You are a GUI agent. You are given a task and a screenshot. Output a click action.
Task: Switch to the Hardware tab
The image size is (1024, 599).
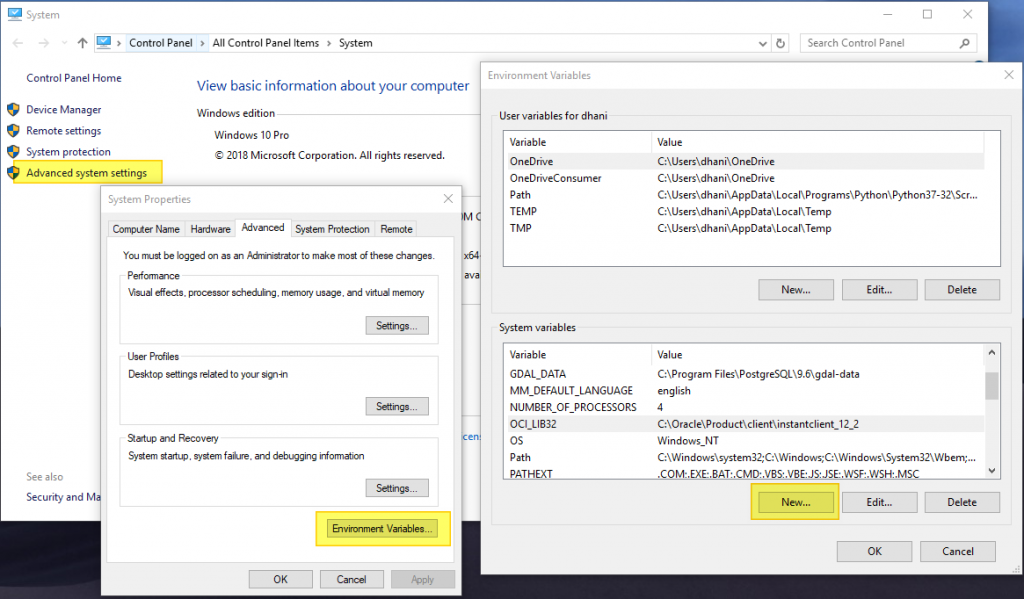point(210,228)
